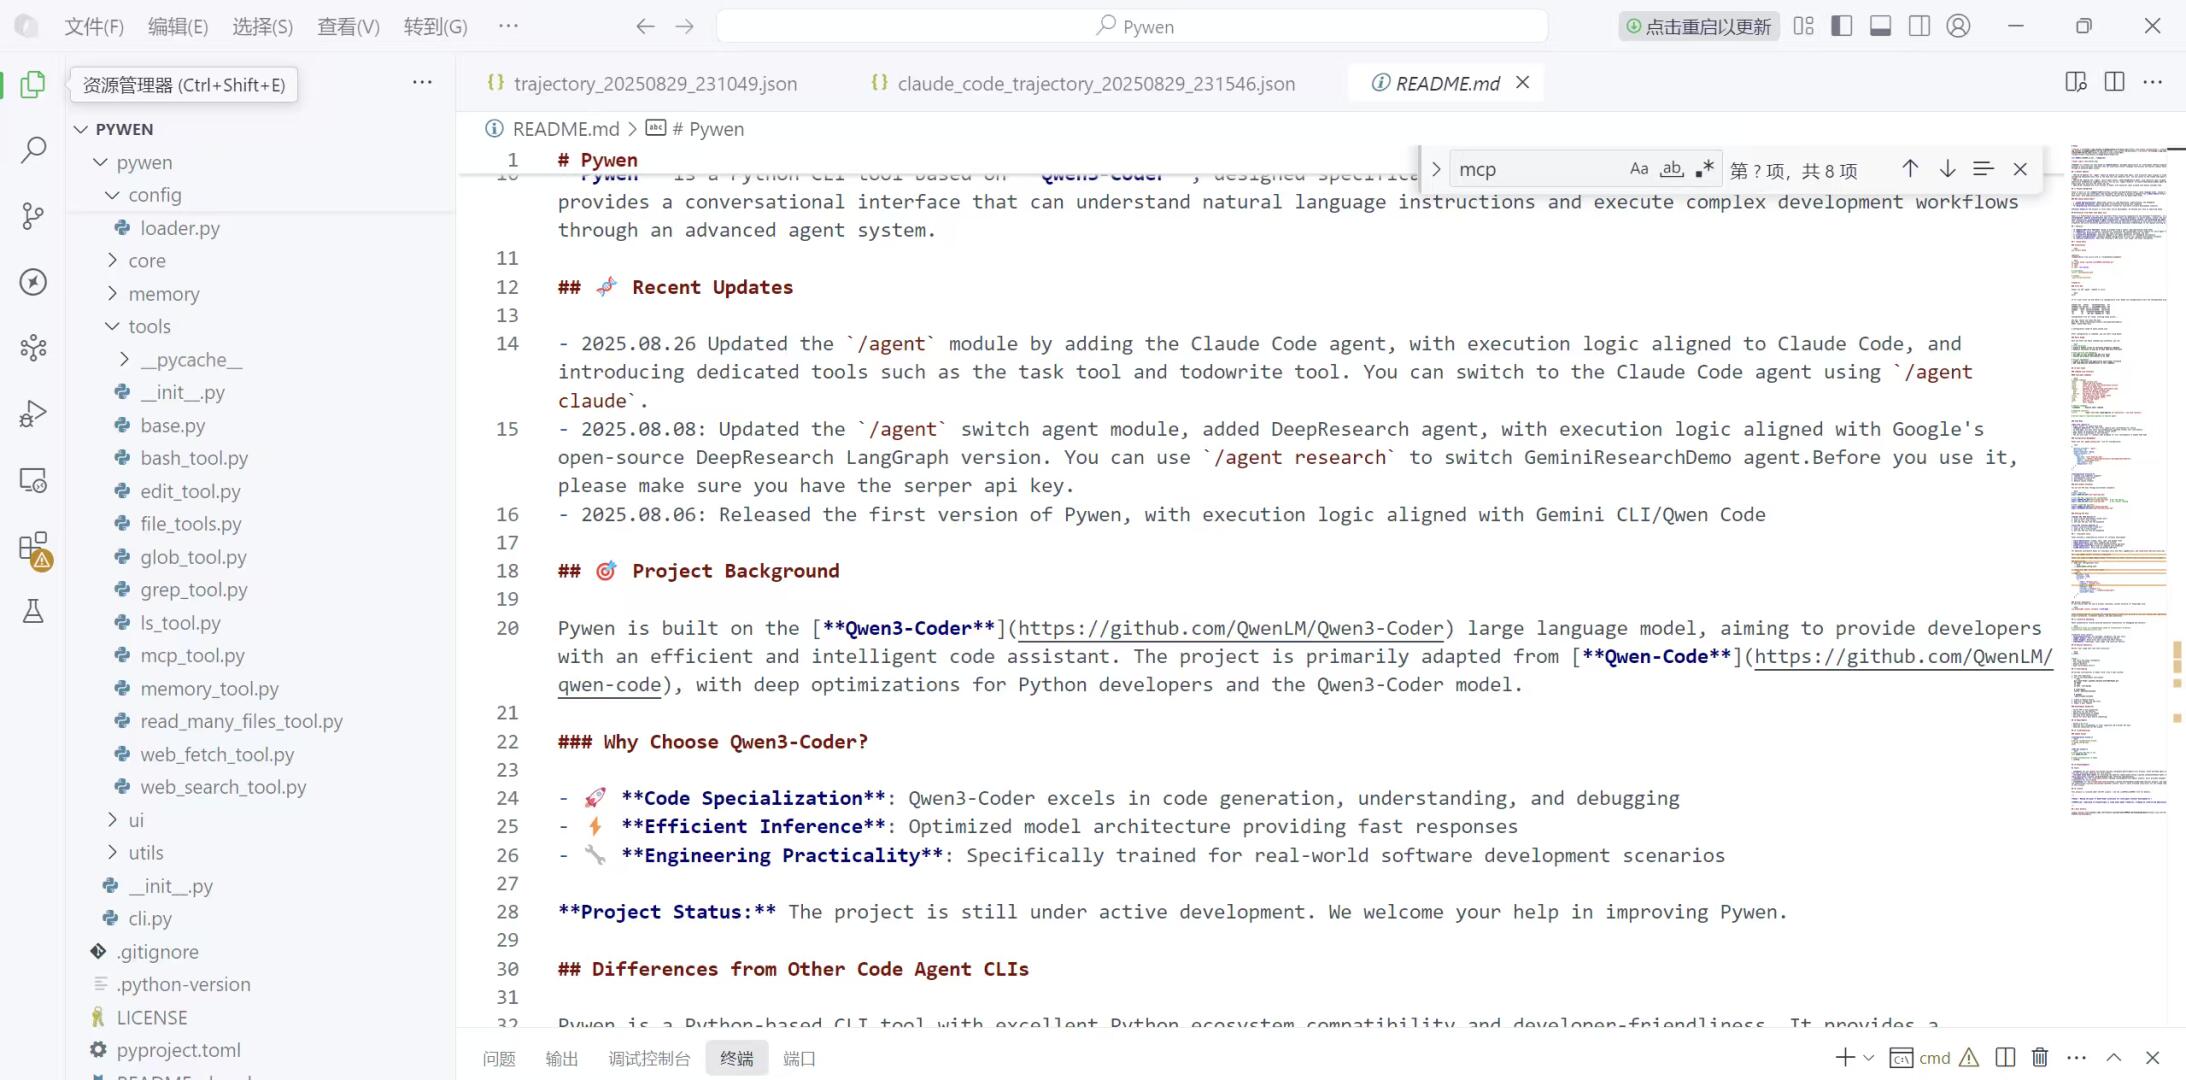2186x1080 pixels.
Task: Expand replace field chevron in find widget
Action: pyautogui.click(x=1436, y=169)
